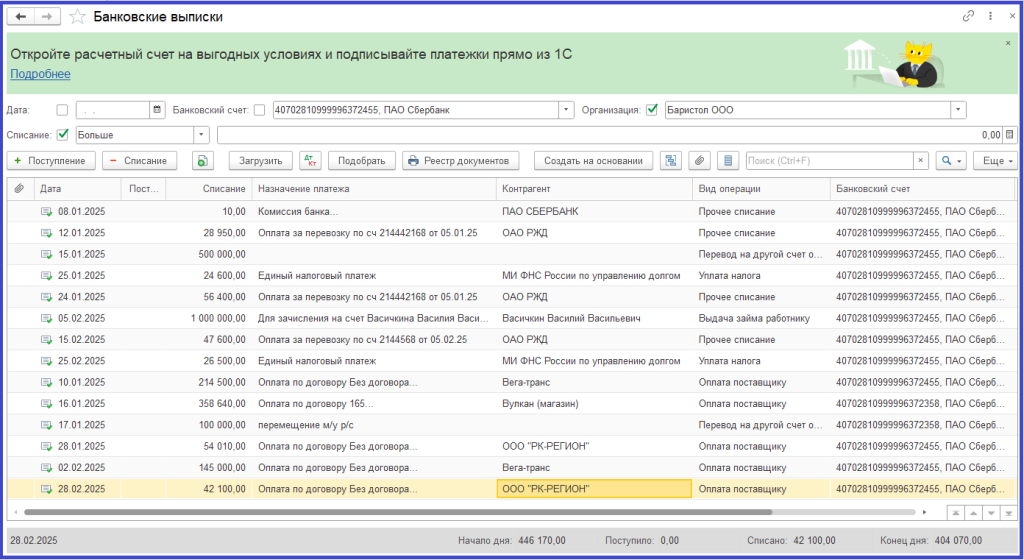The height and width of the screenshot is (560, 1024).
Task: Click the calculator icon in amount field
Action: [1008, 135]
